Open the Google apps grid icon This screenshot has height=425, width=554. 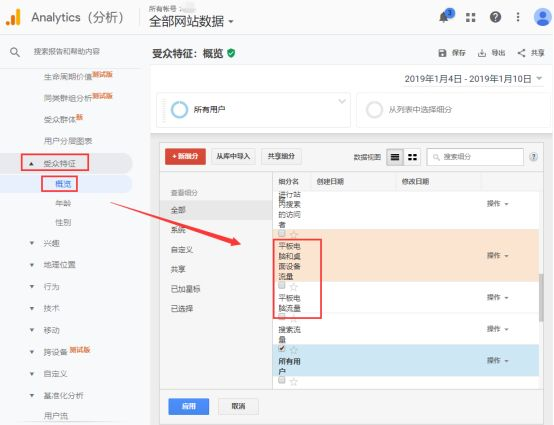470,17
